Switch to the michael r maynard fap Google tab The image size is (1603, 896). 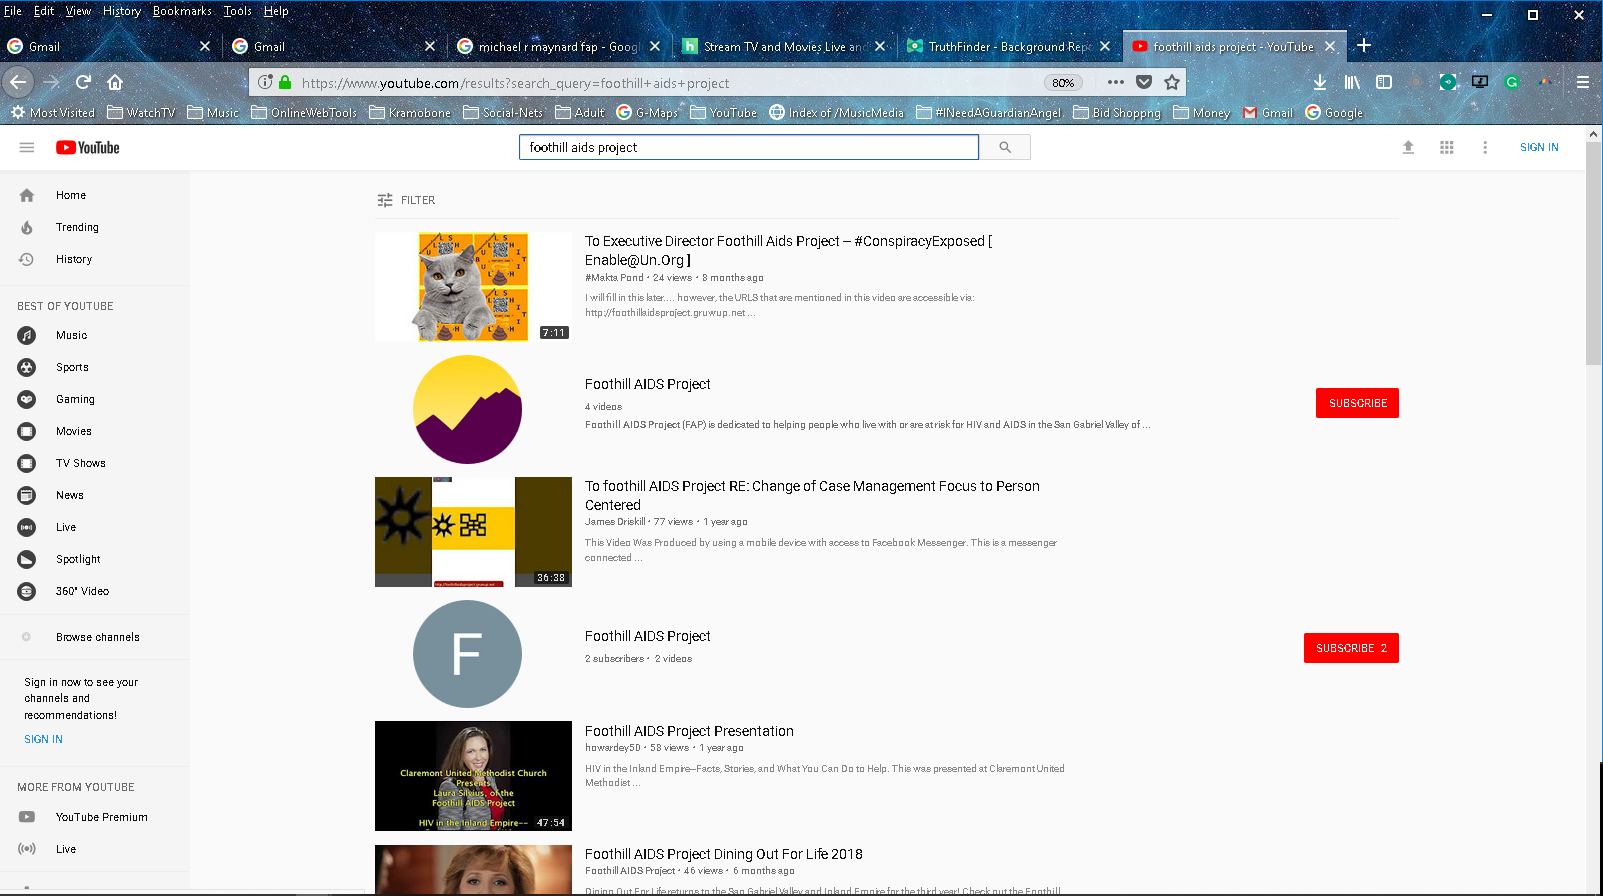[558, 46]
